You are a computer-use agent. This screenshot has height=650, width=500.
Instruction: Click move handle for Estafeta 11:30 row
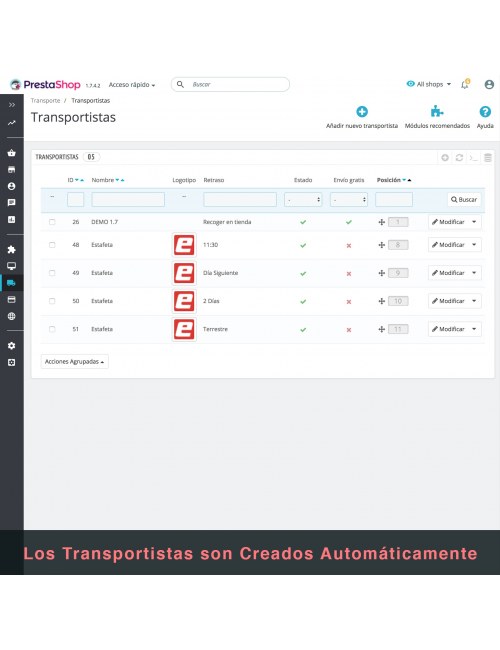click(x=381, y=245)
